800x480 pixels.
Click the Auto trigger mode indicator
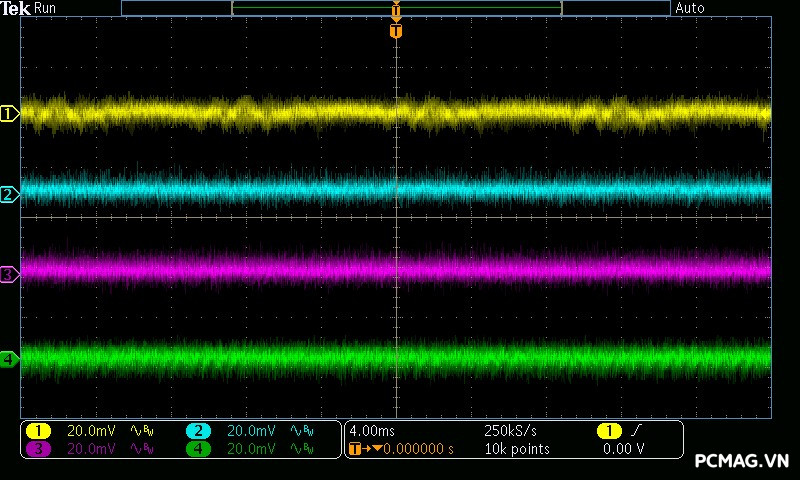(690, 8)
